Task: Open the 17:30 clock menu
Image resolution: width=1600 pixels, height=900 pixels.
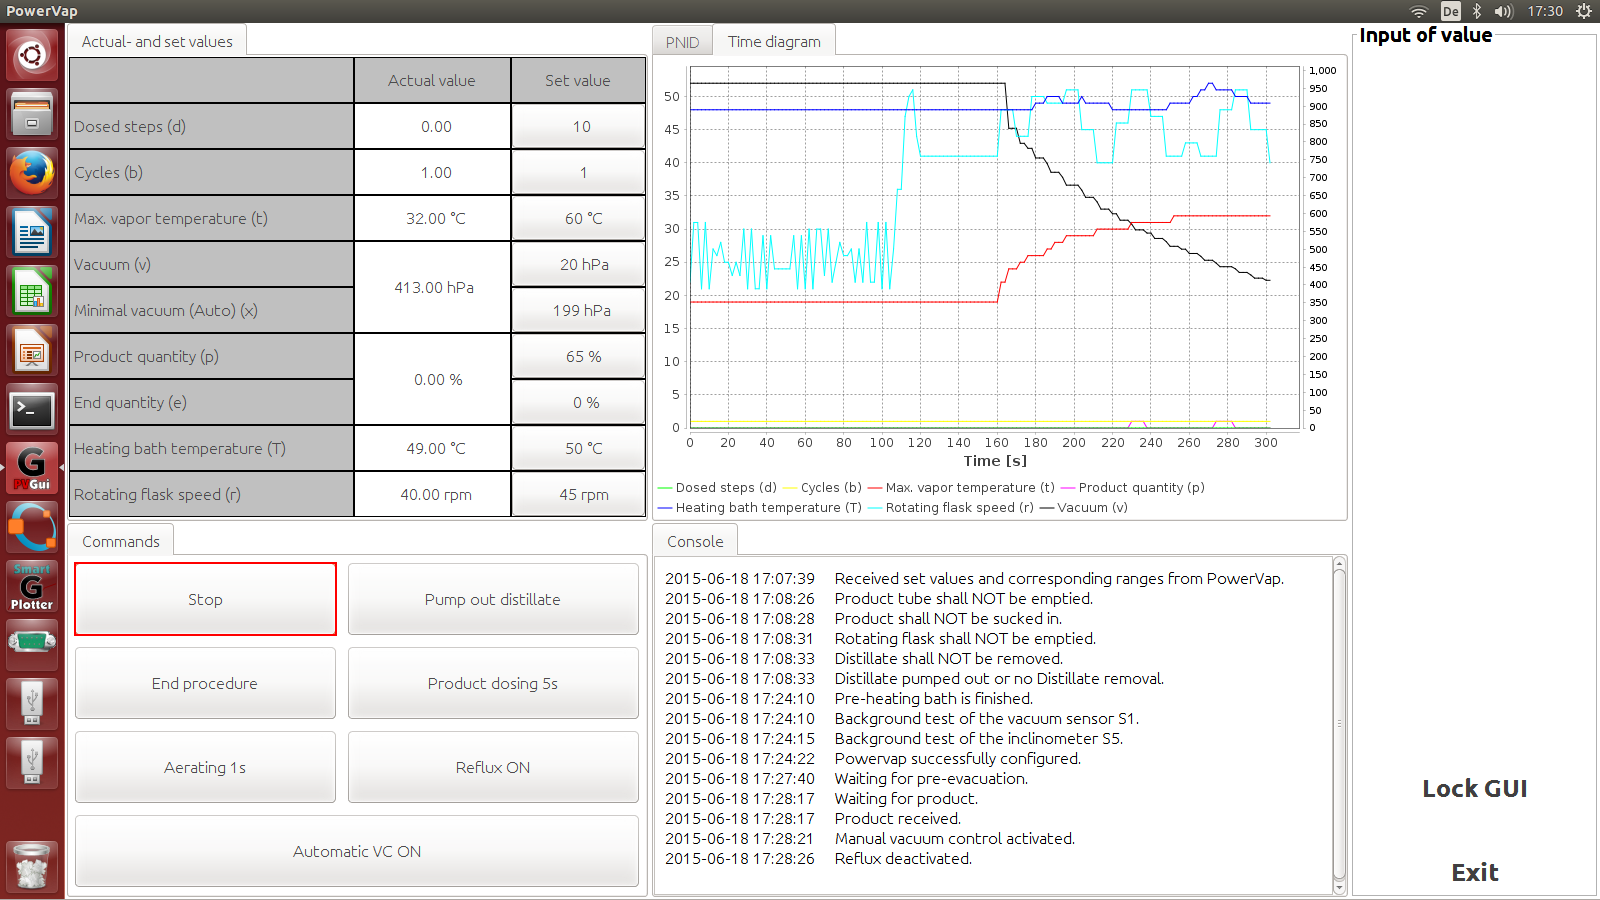Action: coord(1545,11)
